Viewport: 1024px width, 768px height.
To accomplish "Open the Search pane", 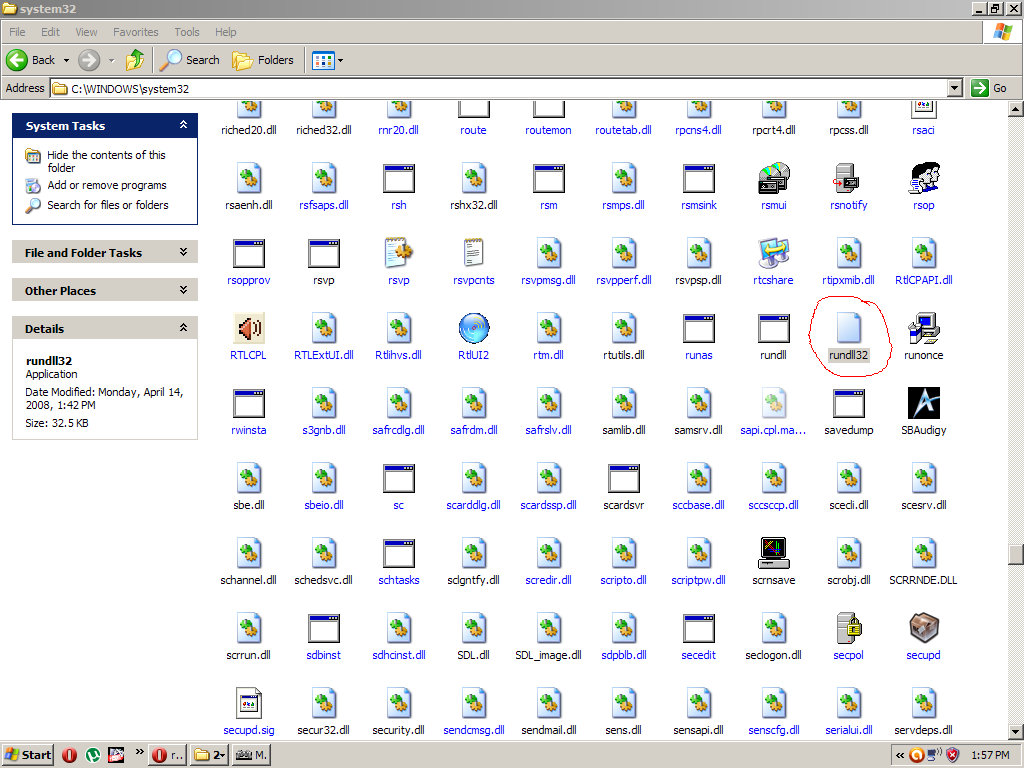I will tap(190, 60).
